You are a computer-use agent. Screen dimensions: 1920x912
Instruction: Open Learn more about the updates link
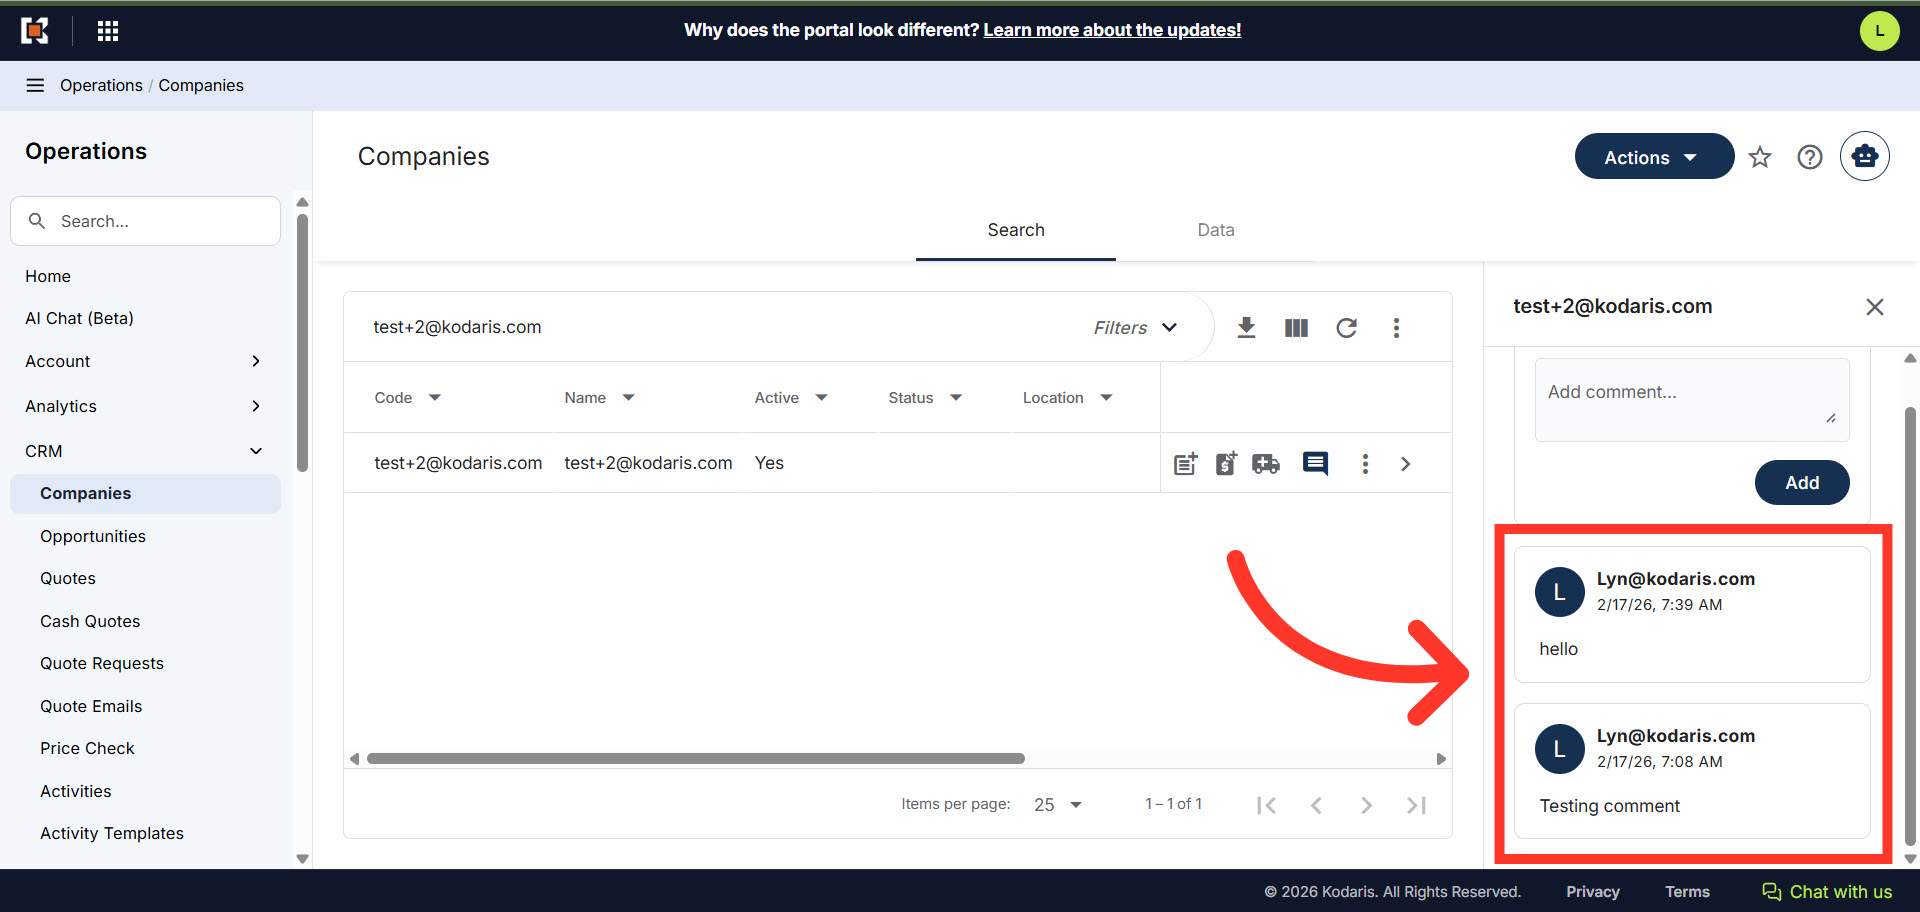[x=1112, y=30]
